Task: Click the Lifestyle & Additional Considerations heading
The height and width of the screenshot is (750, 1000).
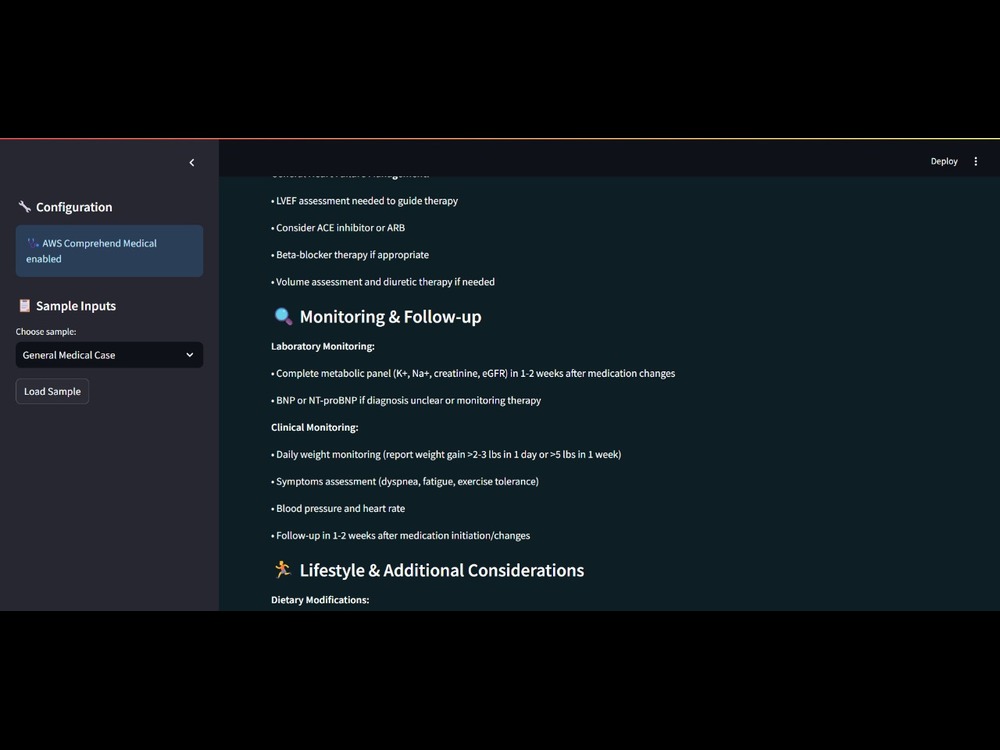Action: pos(441,570)
